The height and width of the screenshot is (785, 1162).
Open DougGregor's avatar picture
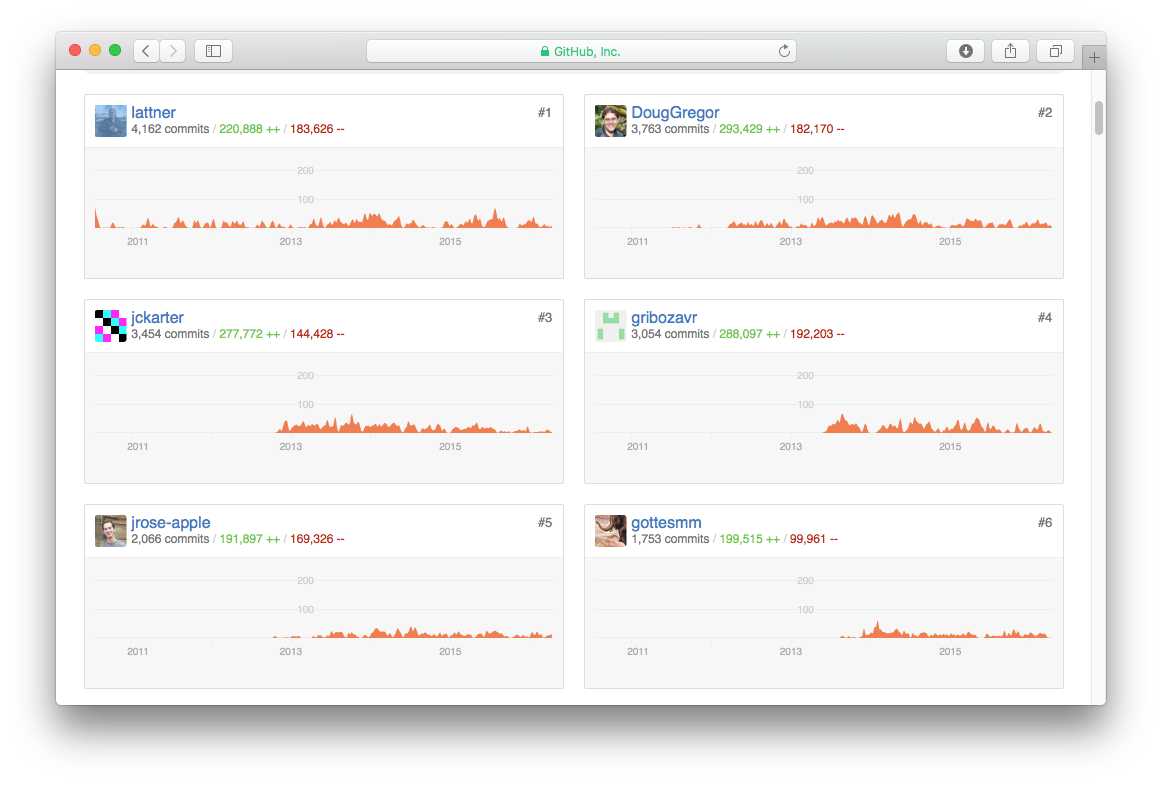[x=611, y=121]
